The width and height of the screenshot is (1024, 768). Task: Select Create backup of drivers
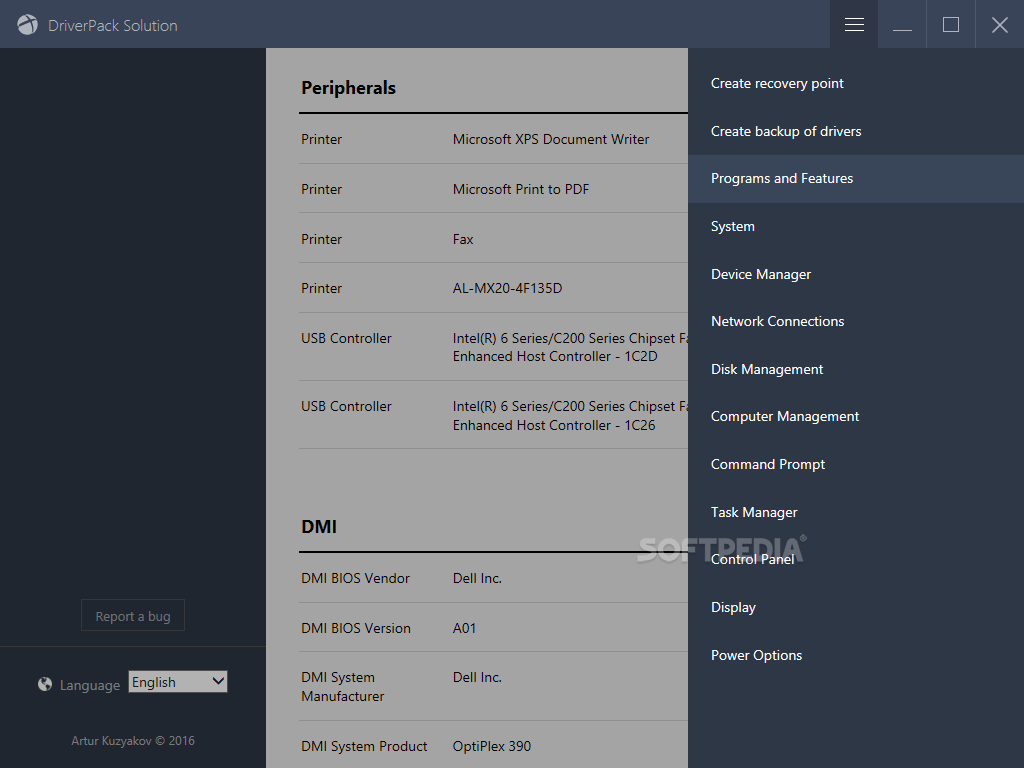click(856, 131)
